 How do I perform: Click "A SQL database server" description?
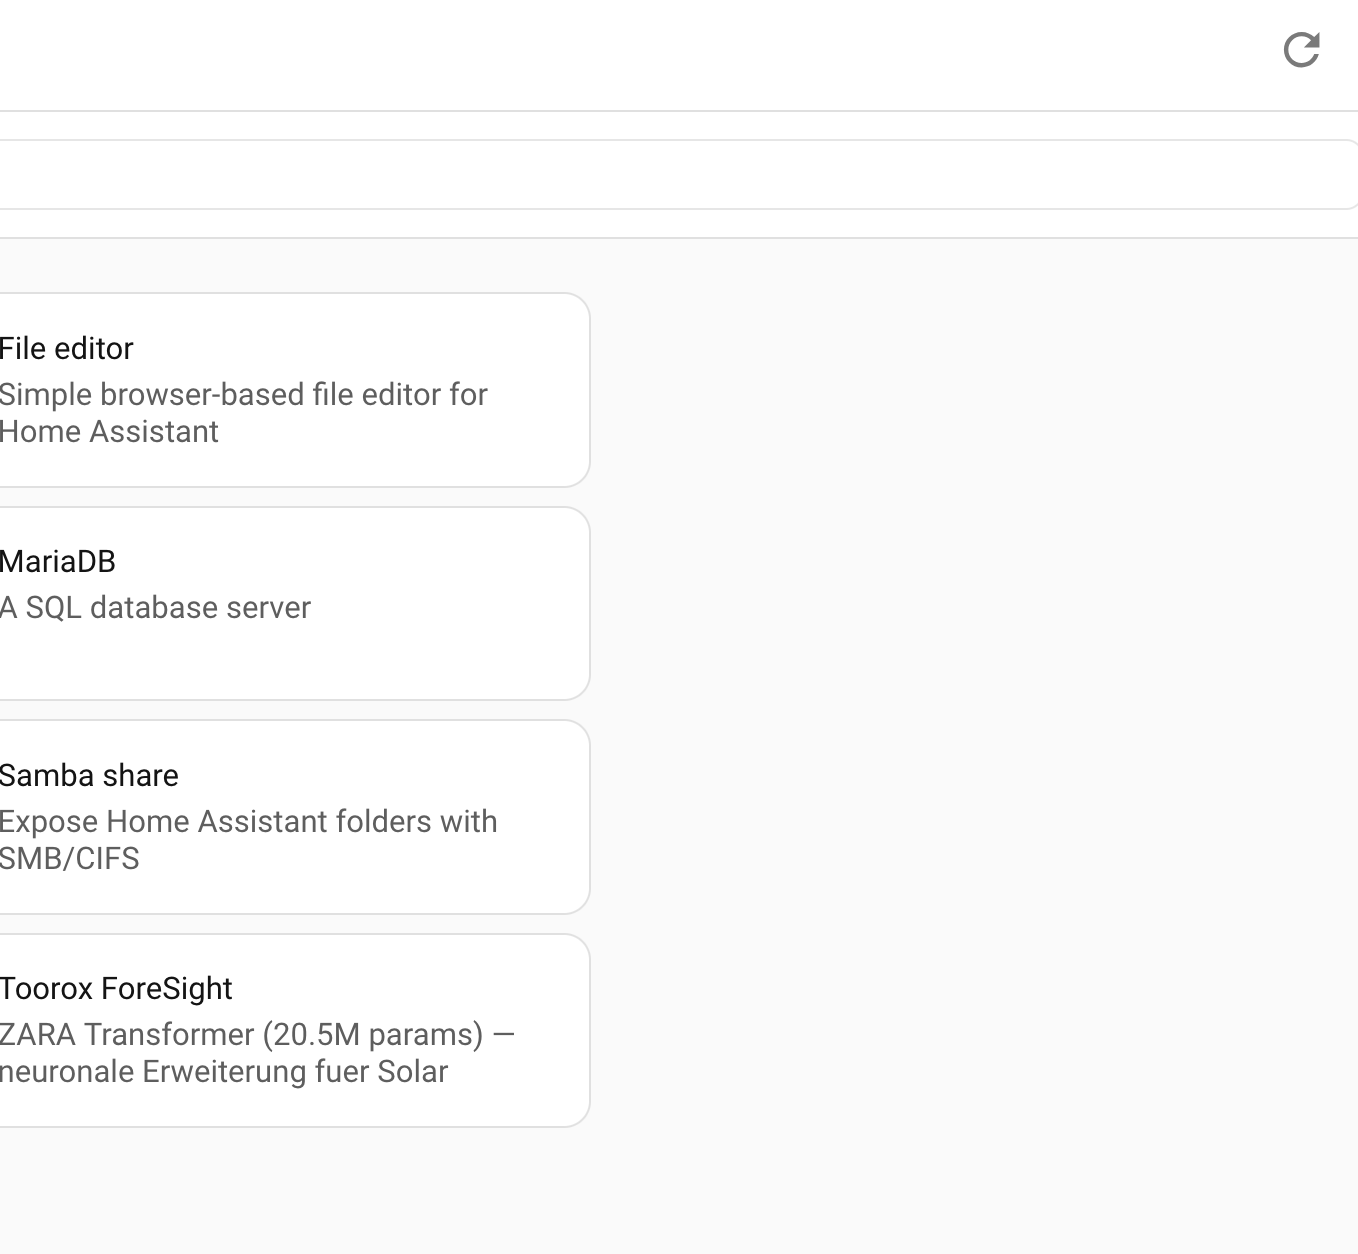pyautogui.click(x=156, y=608)
